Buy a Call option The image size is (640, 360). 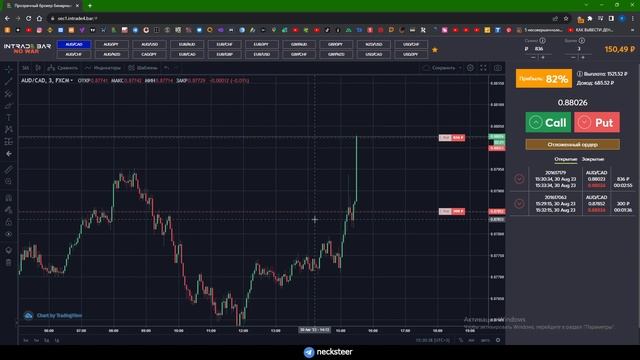tap(548, 122)
